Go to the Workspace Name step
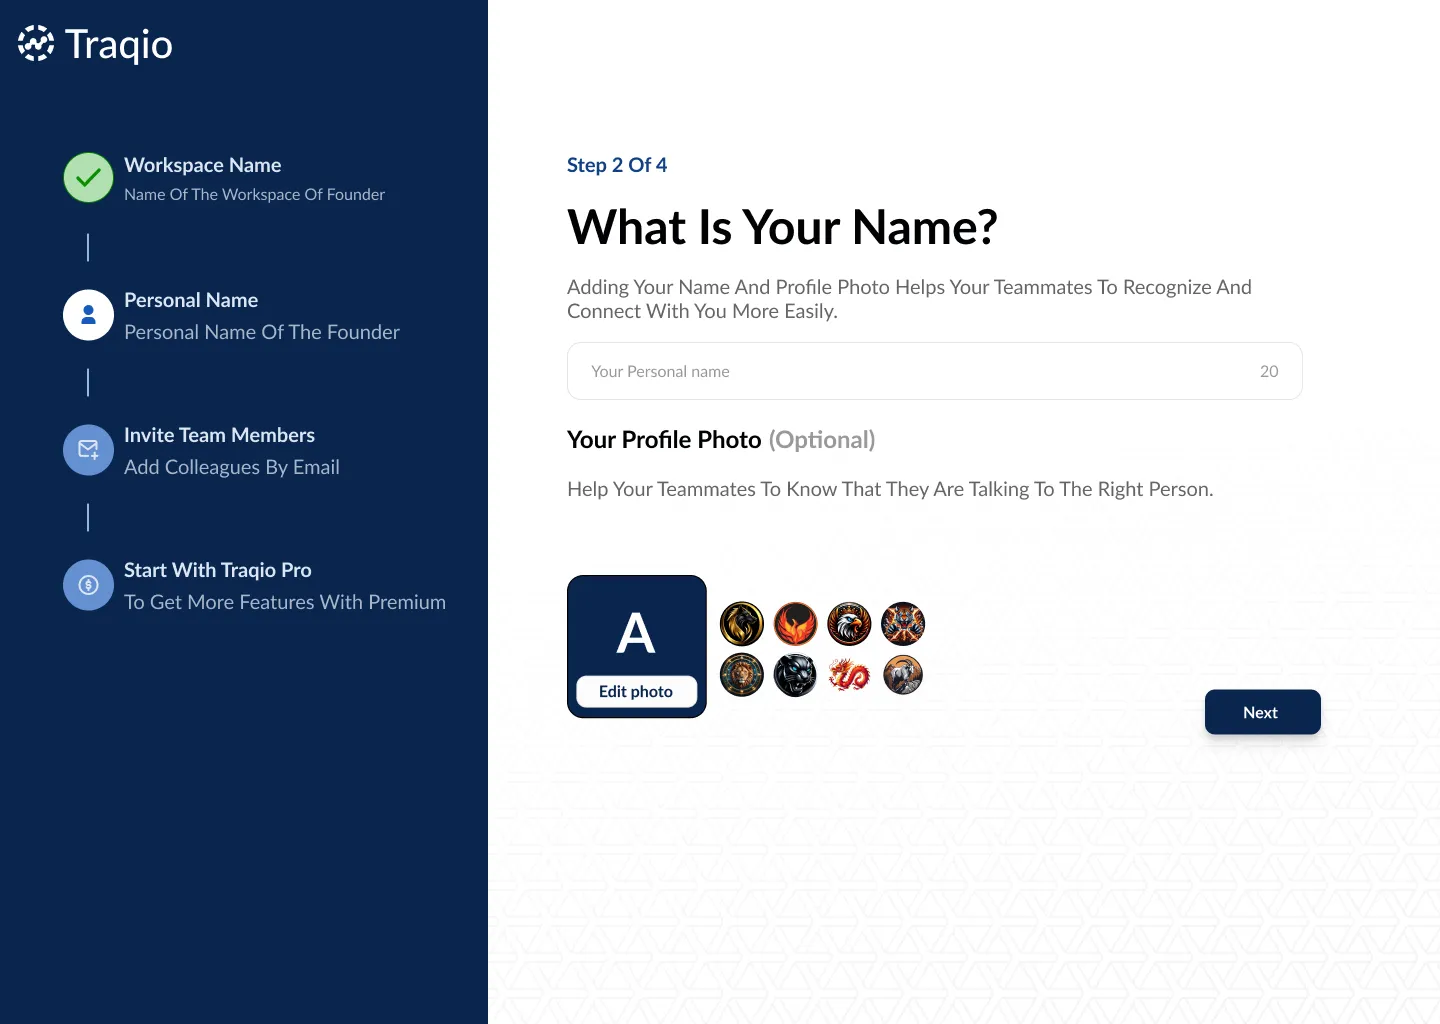The height and width of the screenshot is (1024, 1440). (202, 165)
